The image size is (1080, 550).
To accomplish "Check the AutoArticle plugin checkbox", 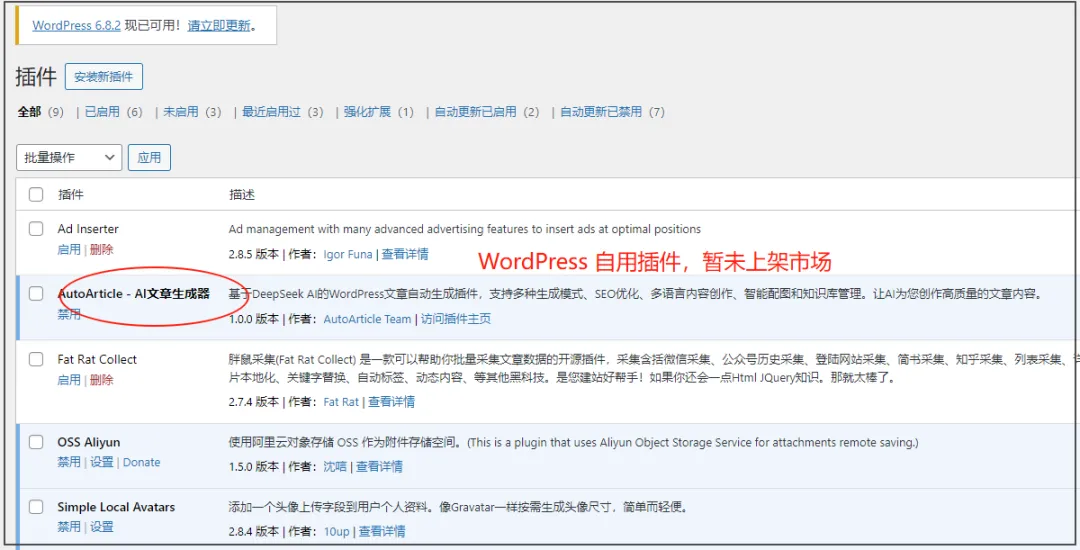I will pos(36,294).
